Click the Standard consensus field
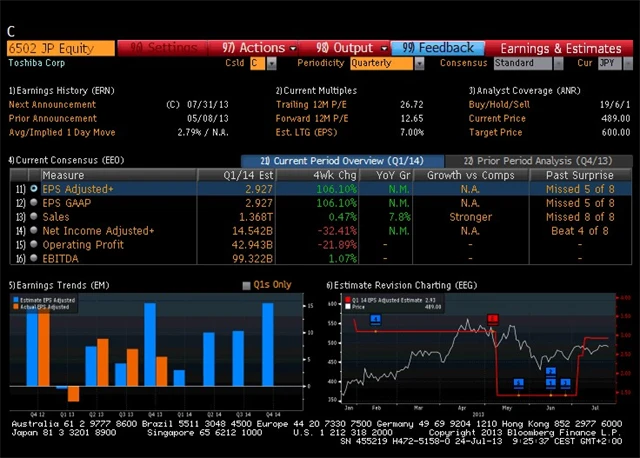 (523, 63)
